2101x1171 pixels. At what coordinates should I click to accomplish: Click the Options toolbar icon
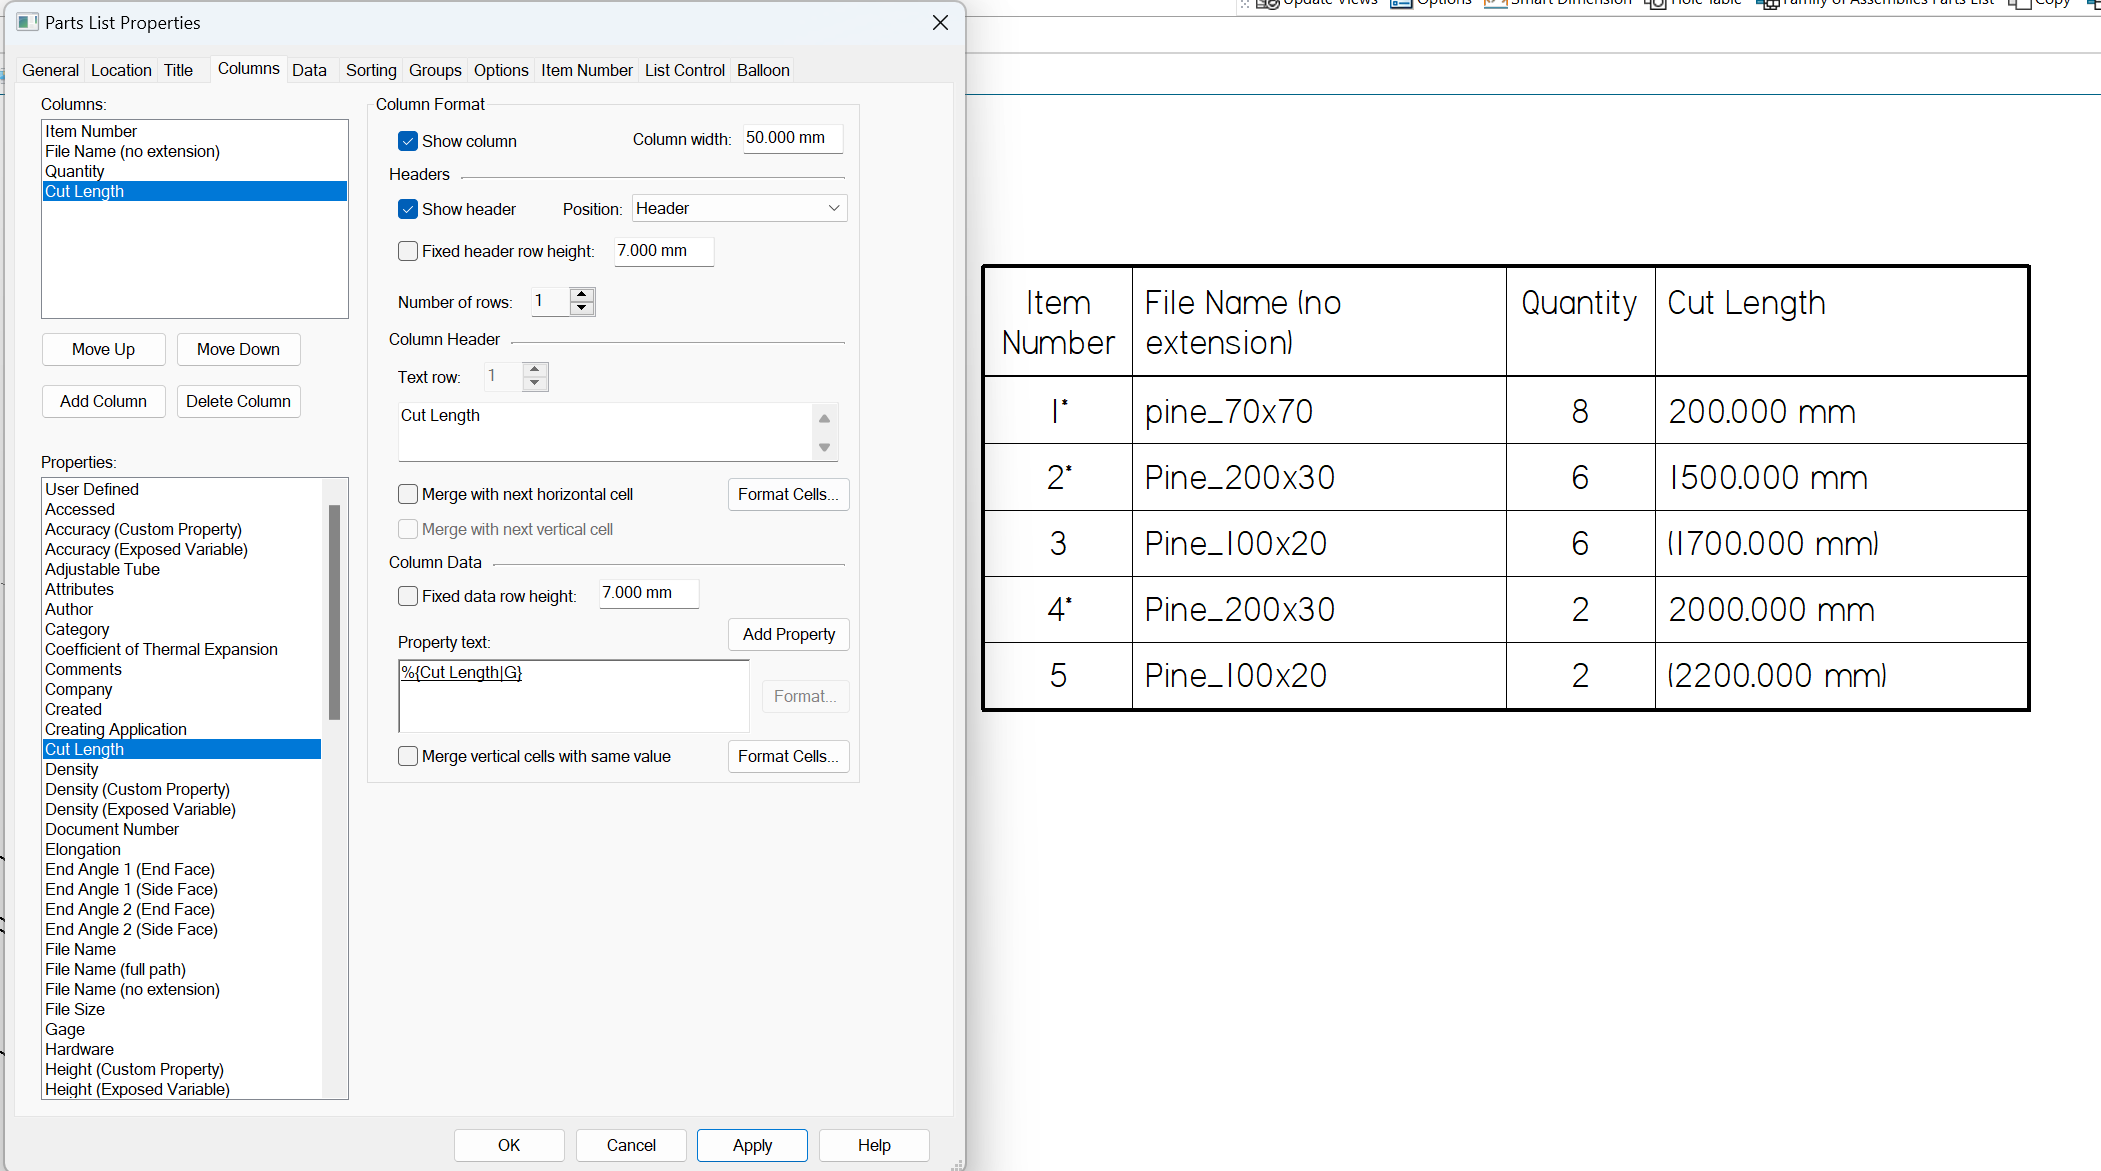tap(1401, 4)
